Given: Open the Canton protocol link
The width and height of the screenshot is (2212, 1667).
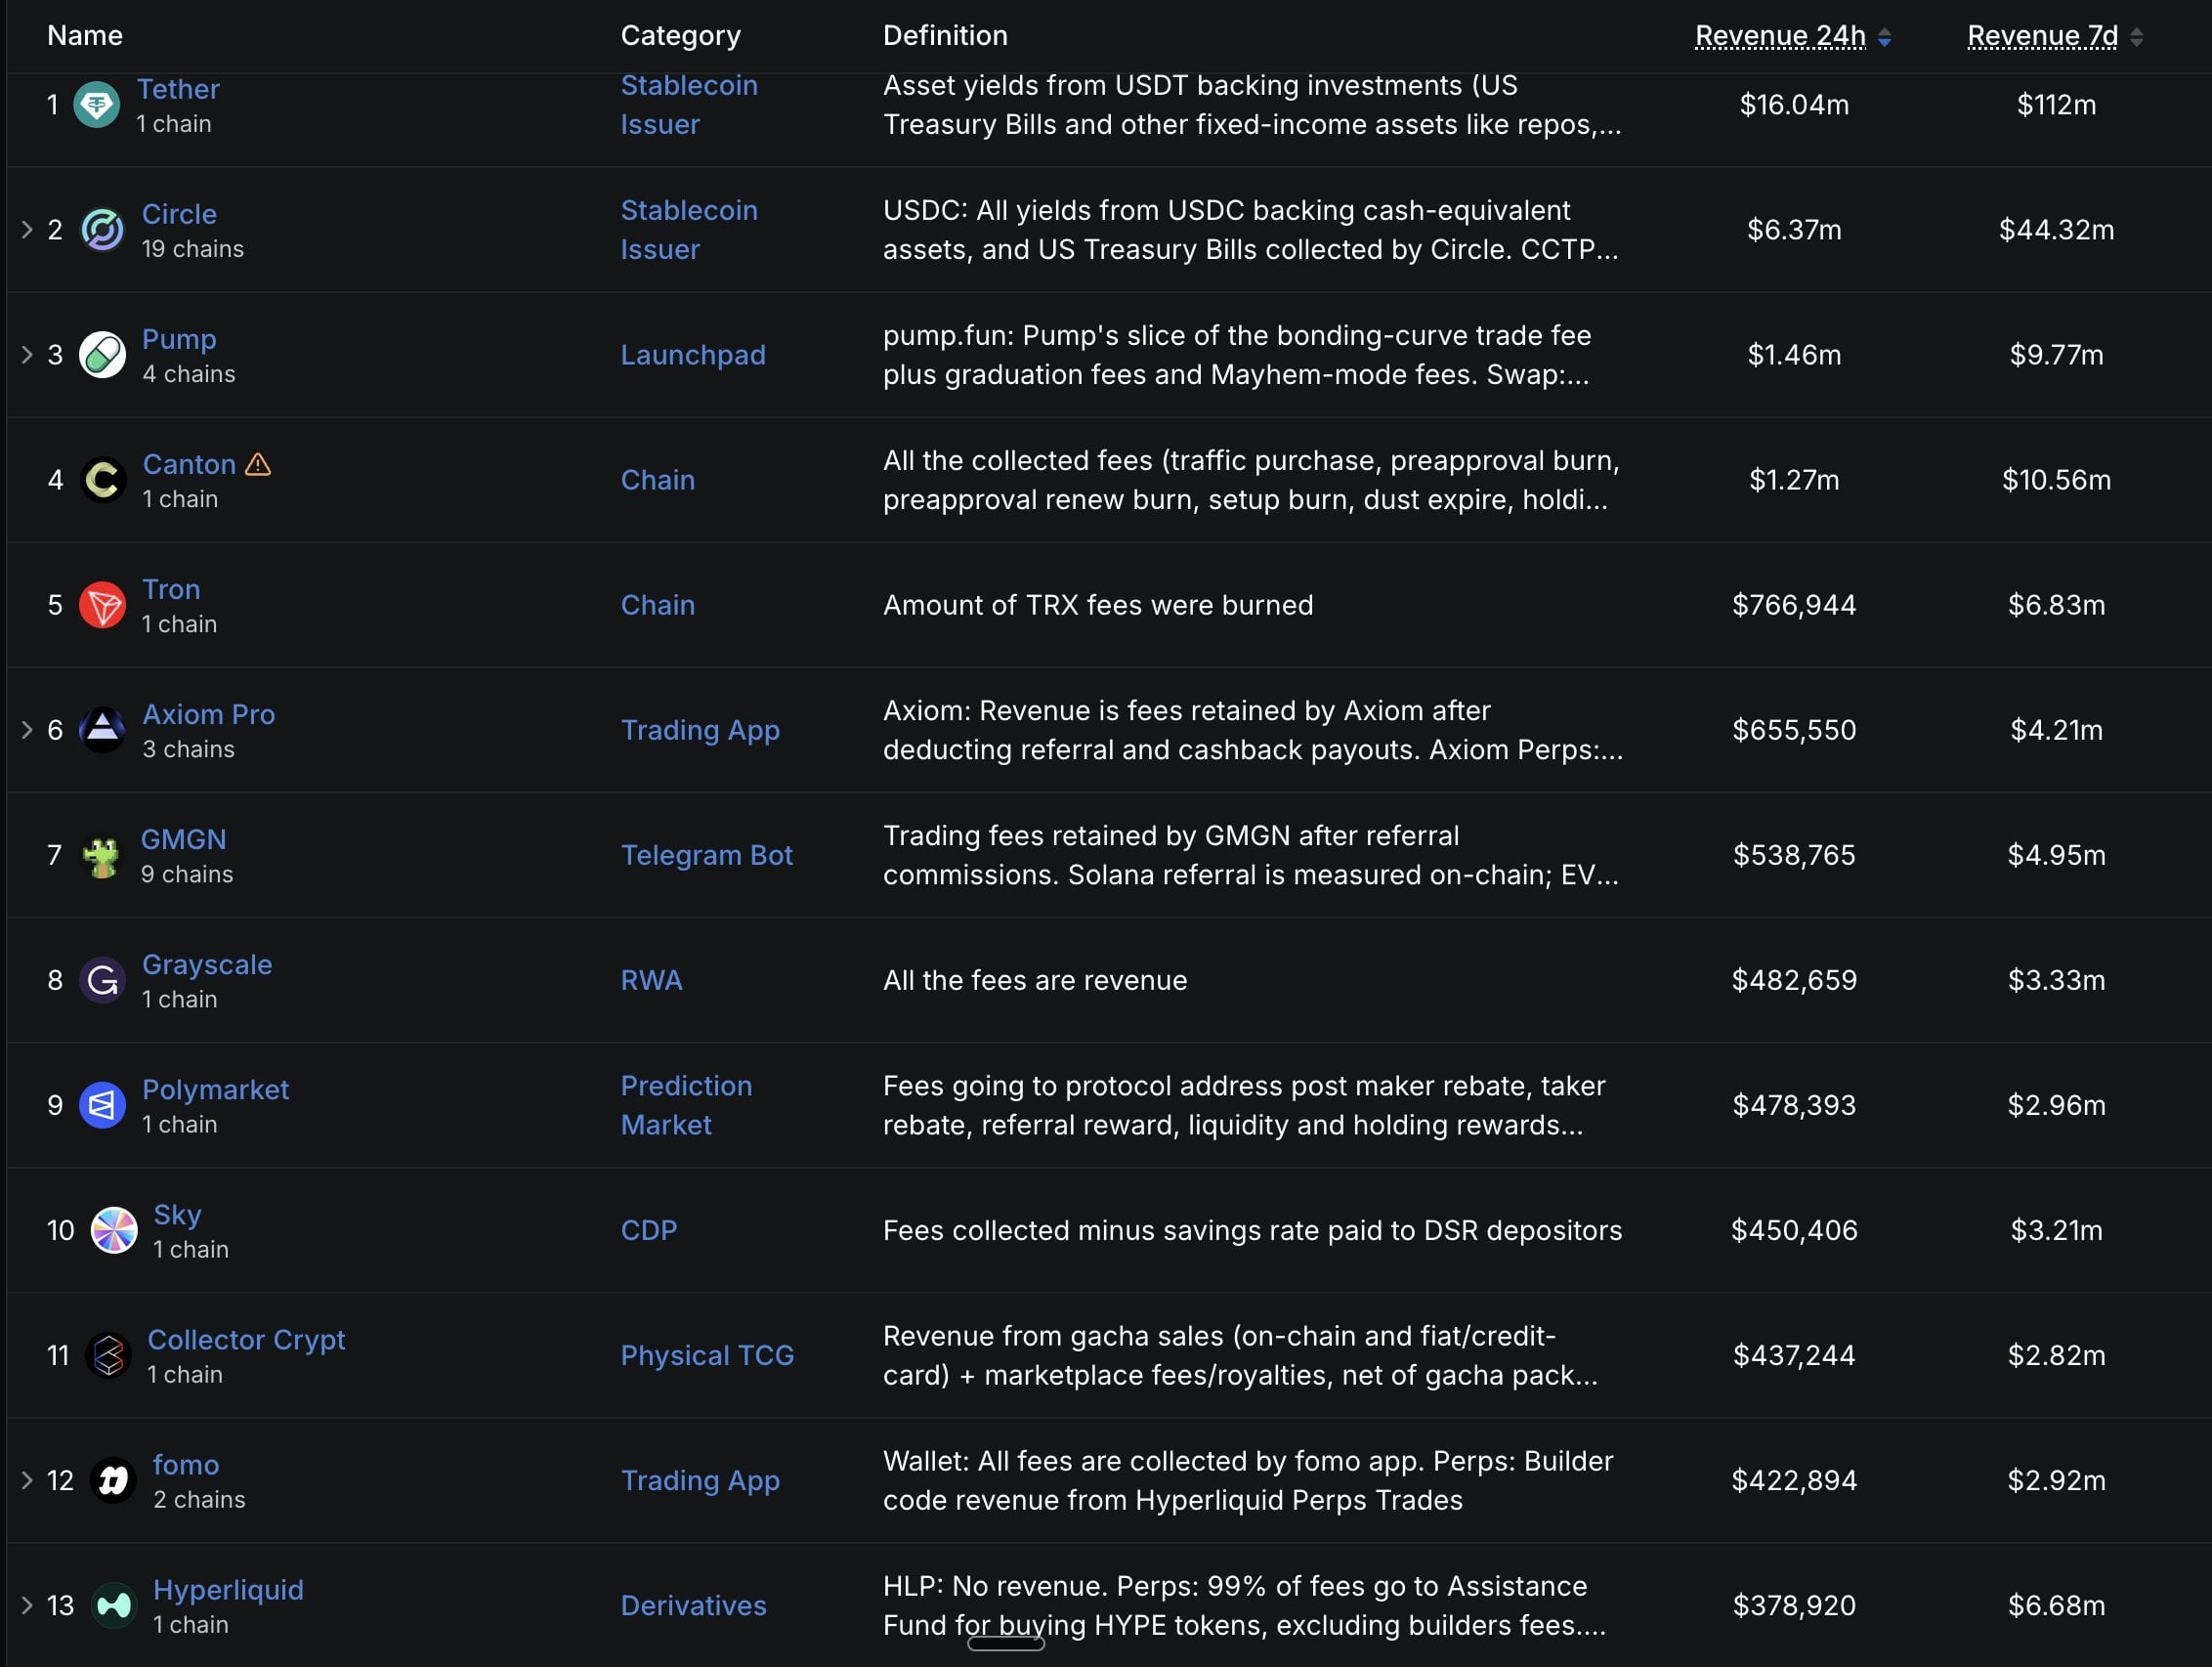Looking at the screenshot, I should click(x=189, y=464).
